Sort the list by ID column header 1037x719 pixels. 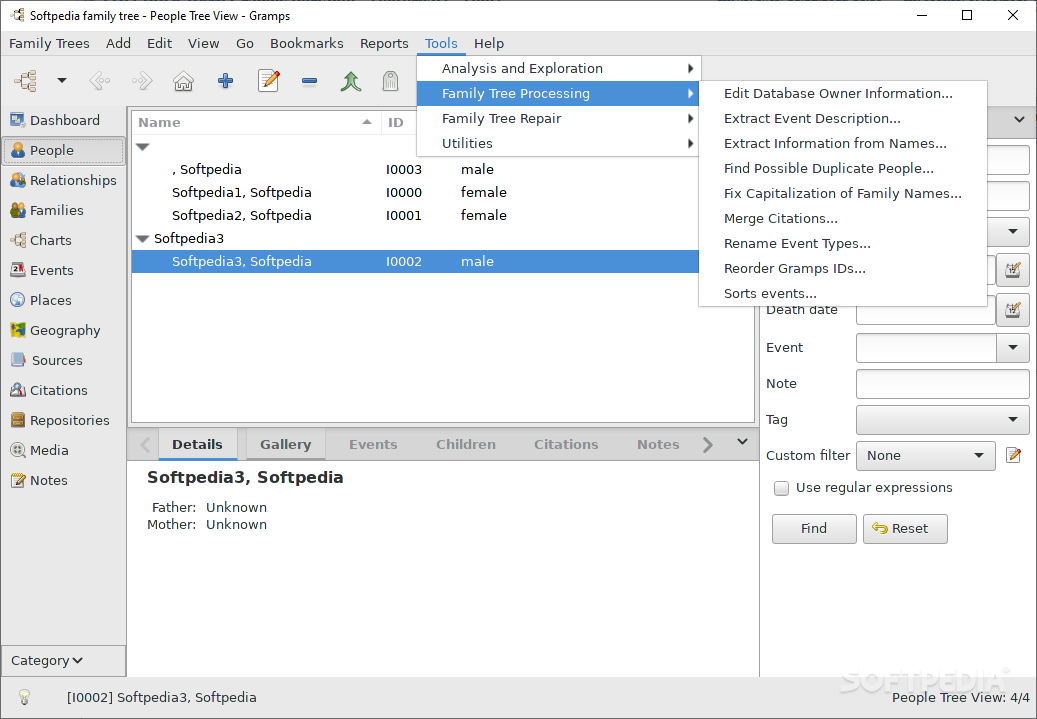click(399, 122)
